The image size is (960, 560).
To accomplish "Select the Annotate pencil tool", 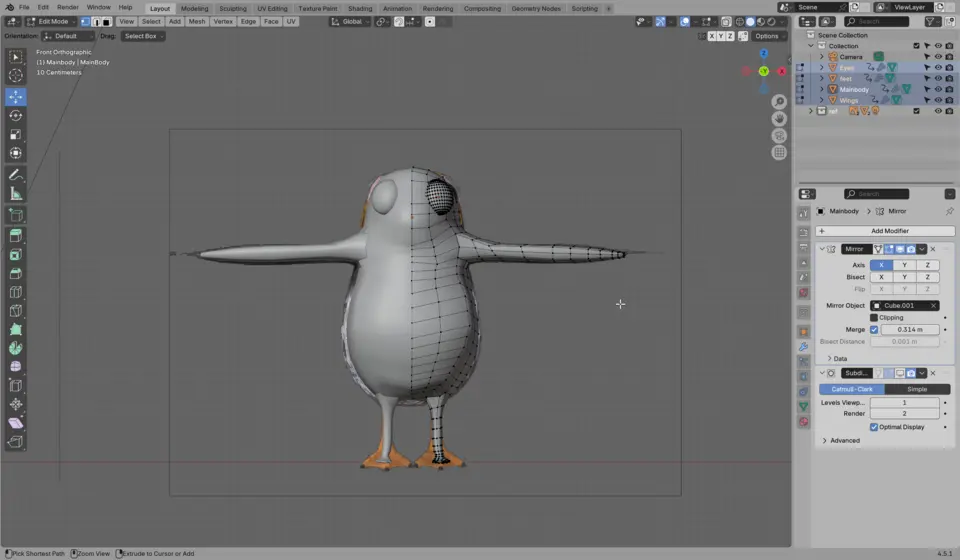I will click(x=15, y=175).
